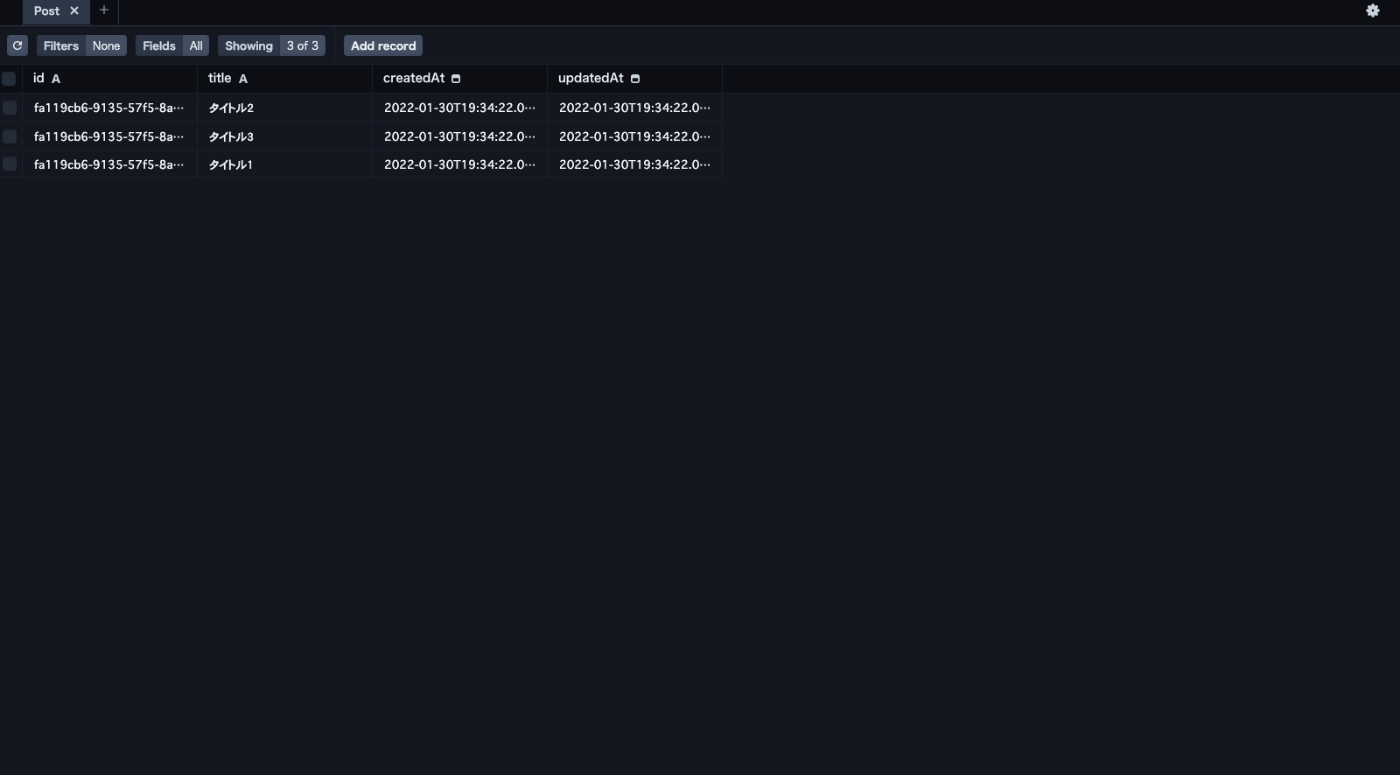The height and width of the screenshot is (775, 1400).
Task: Close the Post tab
Action: pos(74,11)
